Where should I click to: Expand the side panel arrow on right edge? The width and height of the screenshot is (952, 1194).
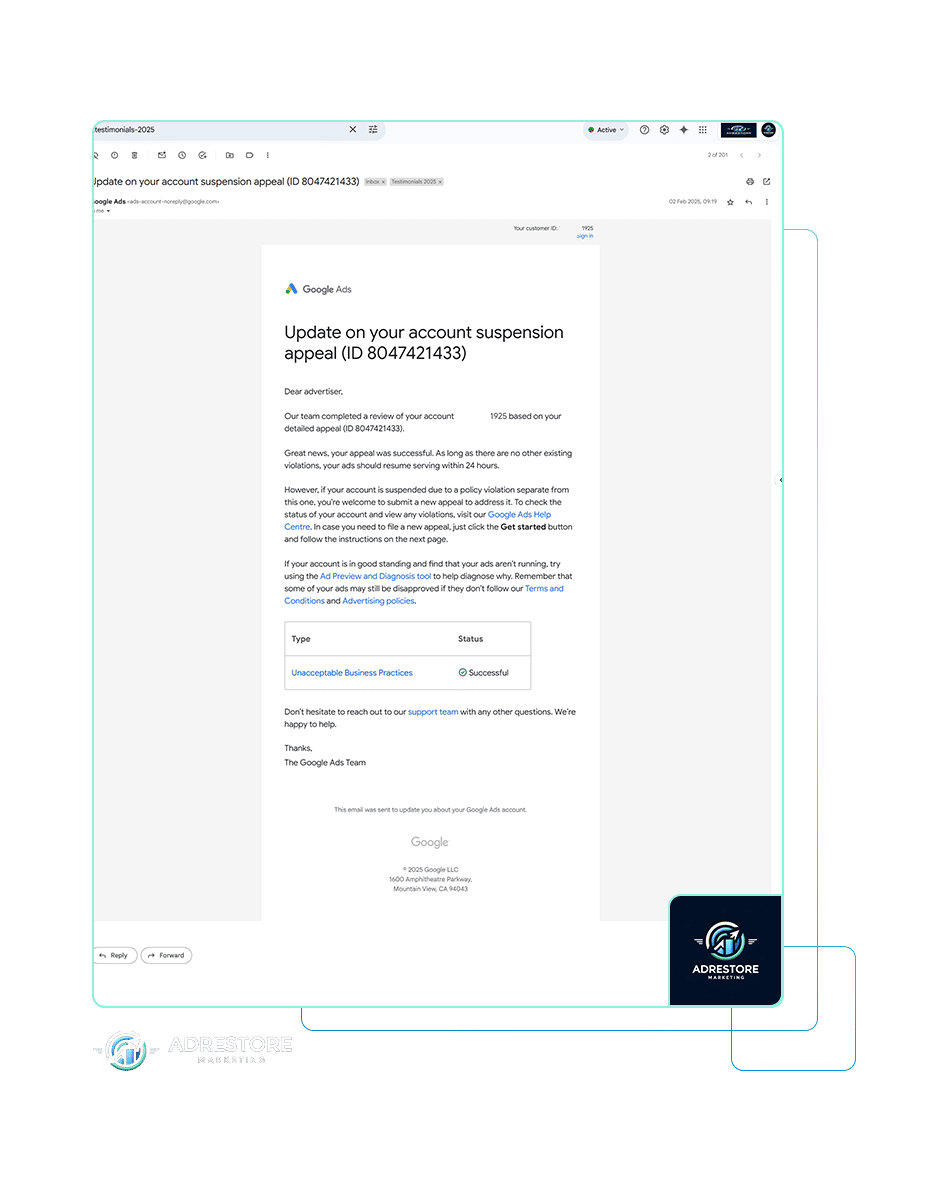pos(780,480)
